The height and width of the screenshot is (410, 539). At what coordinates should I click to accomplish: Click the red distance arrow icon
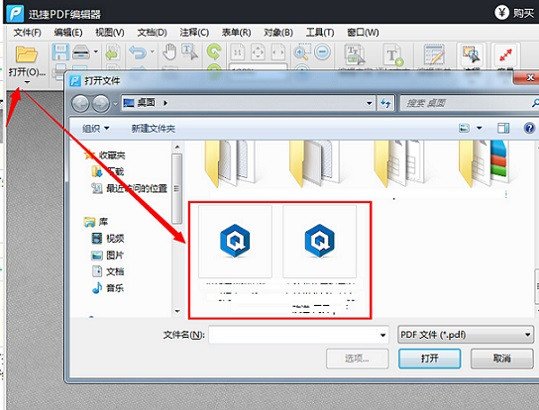(506, 54)
